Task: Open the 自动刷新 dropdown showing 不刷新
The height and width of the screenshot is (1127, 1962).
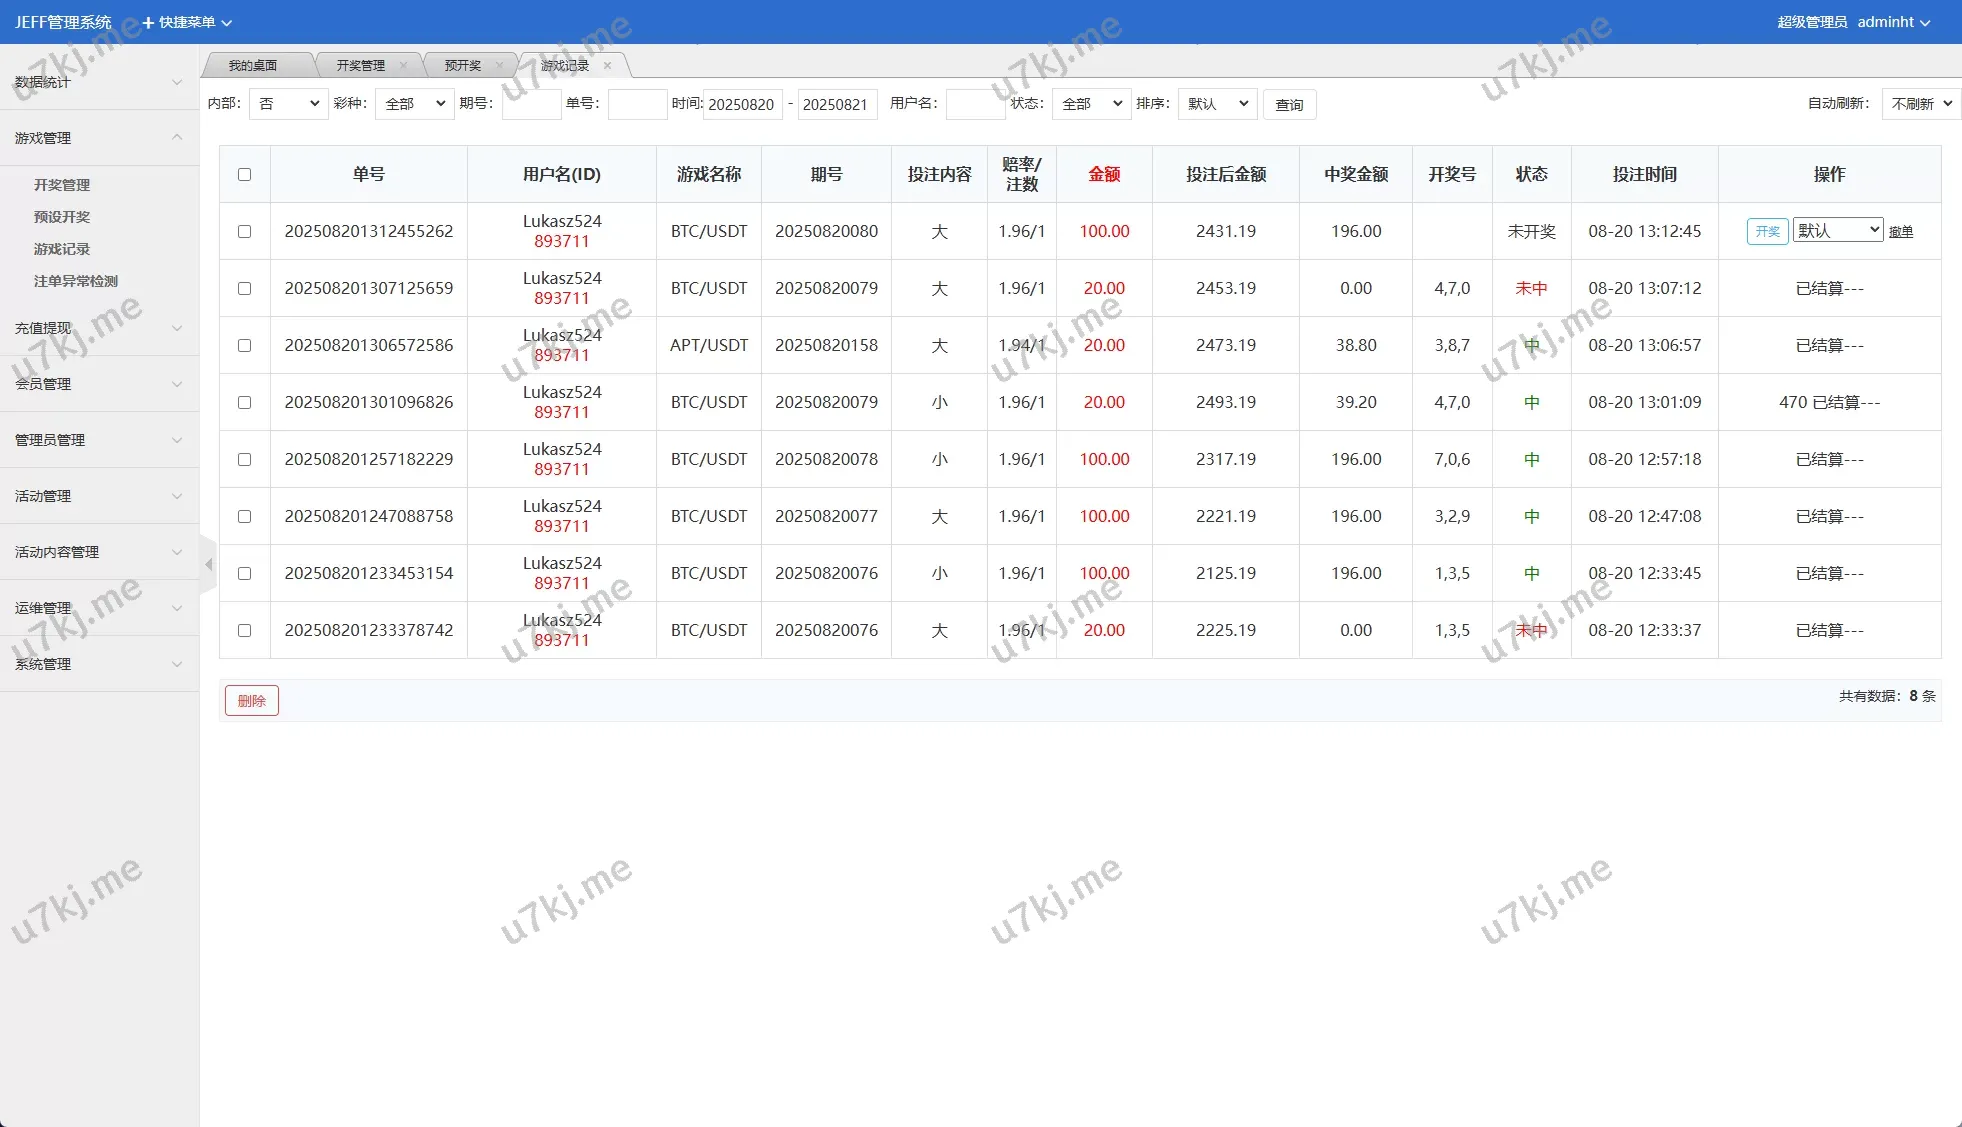Action: point(1920,104)
